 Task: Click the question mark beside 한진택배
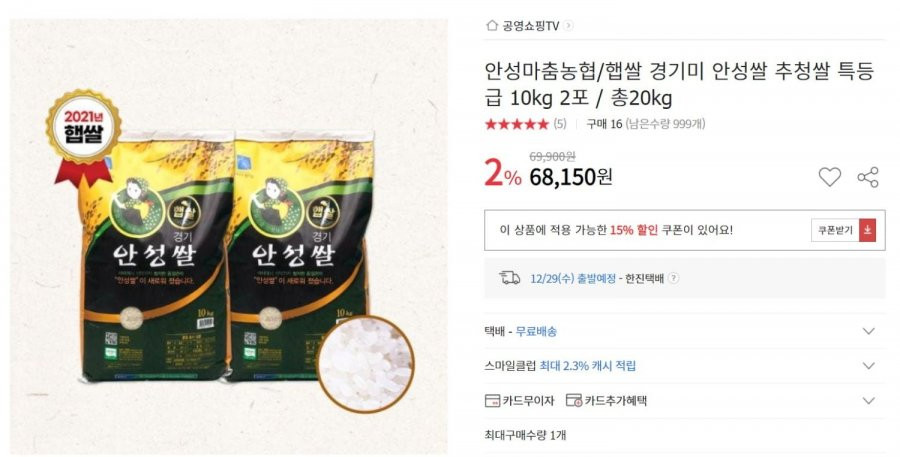tap(674, 278)
